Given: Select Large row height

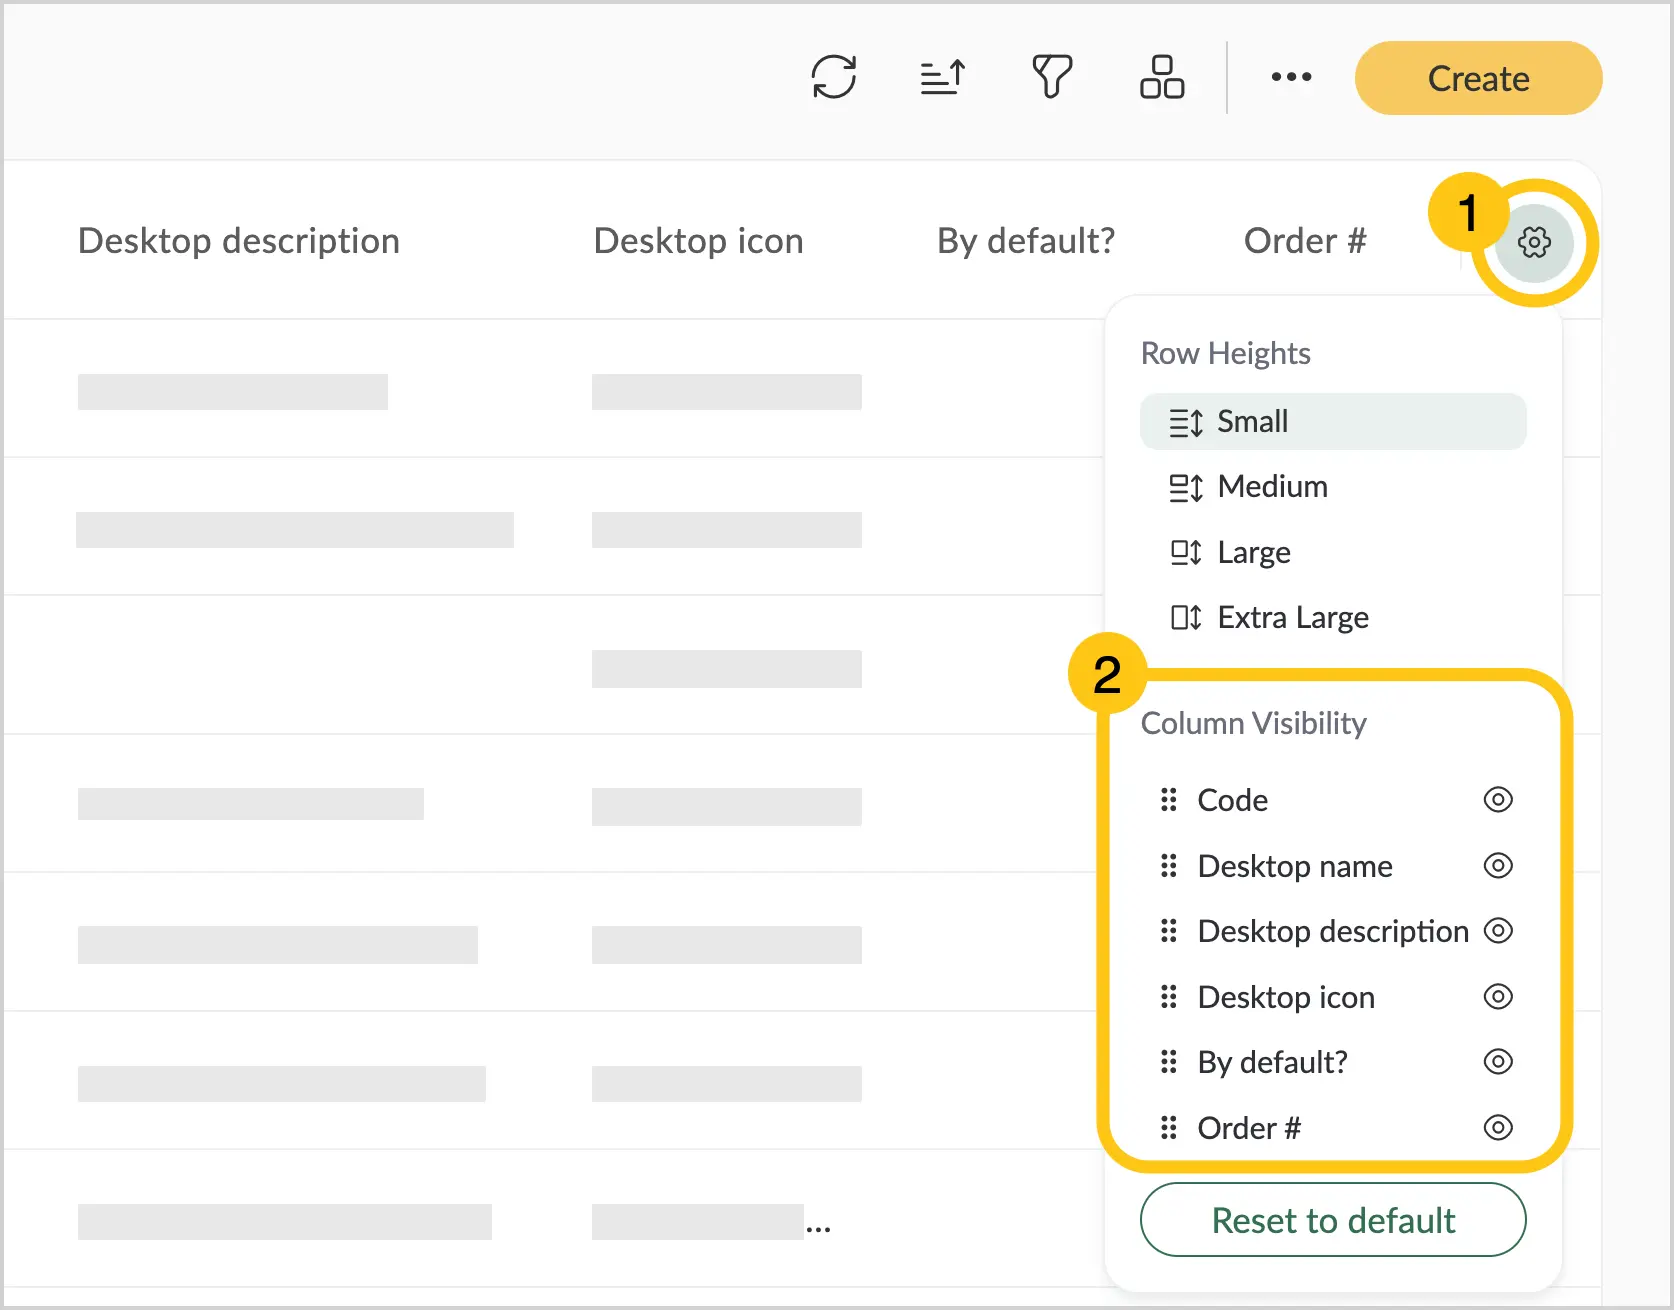Looking at the screenshot, I should point(1333,553).
